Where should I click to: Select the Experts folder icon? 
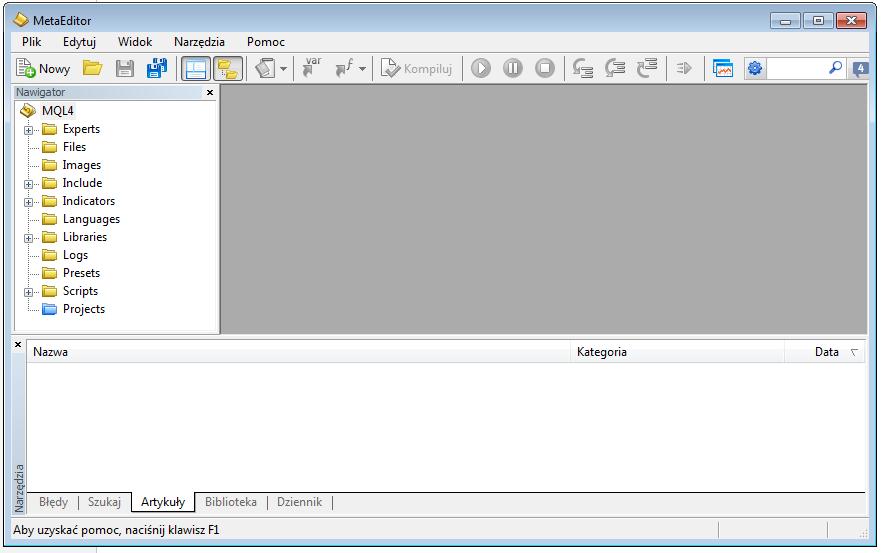[50, 129]
